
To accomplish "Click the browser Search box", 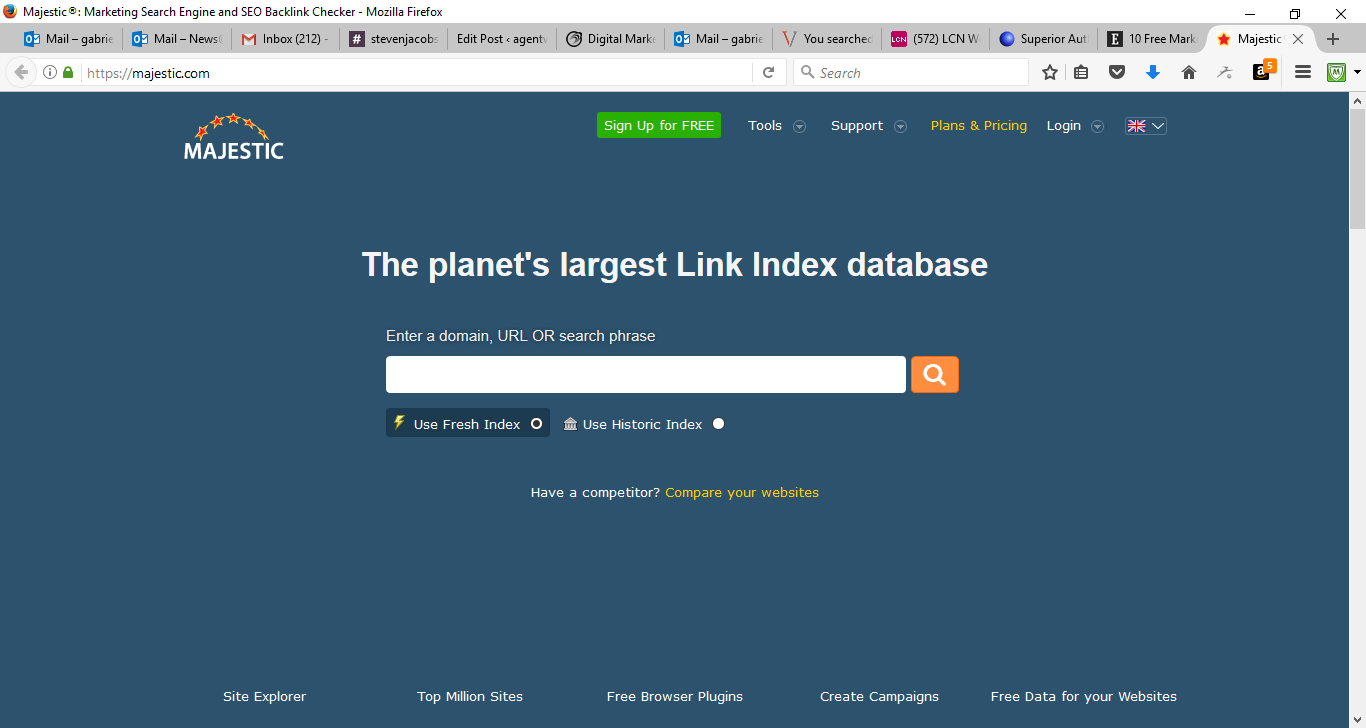I will pos(911,72).
